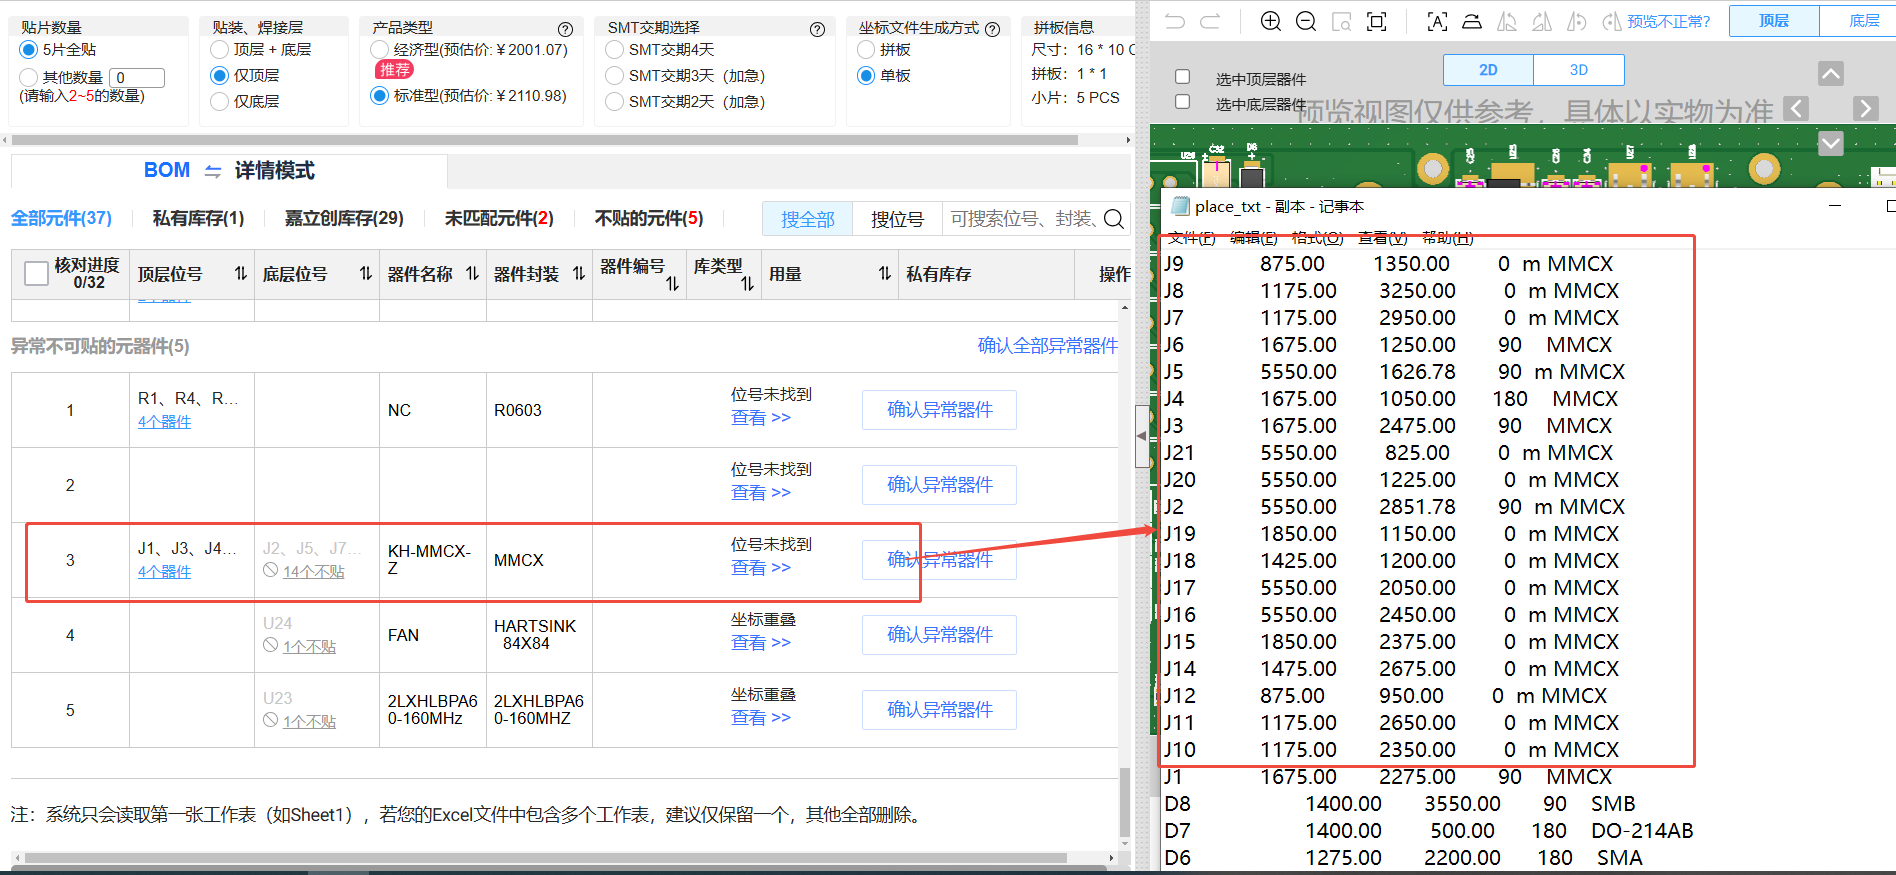Sort by 器件名称 column
This screenshot has height=875, width=1896.
[x=472, y=273]
